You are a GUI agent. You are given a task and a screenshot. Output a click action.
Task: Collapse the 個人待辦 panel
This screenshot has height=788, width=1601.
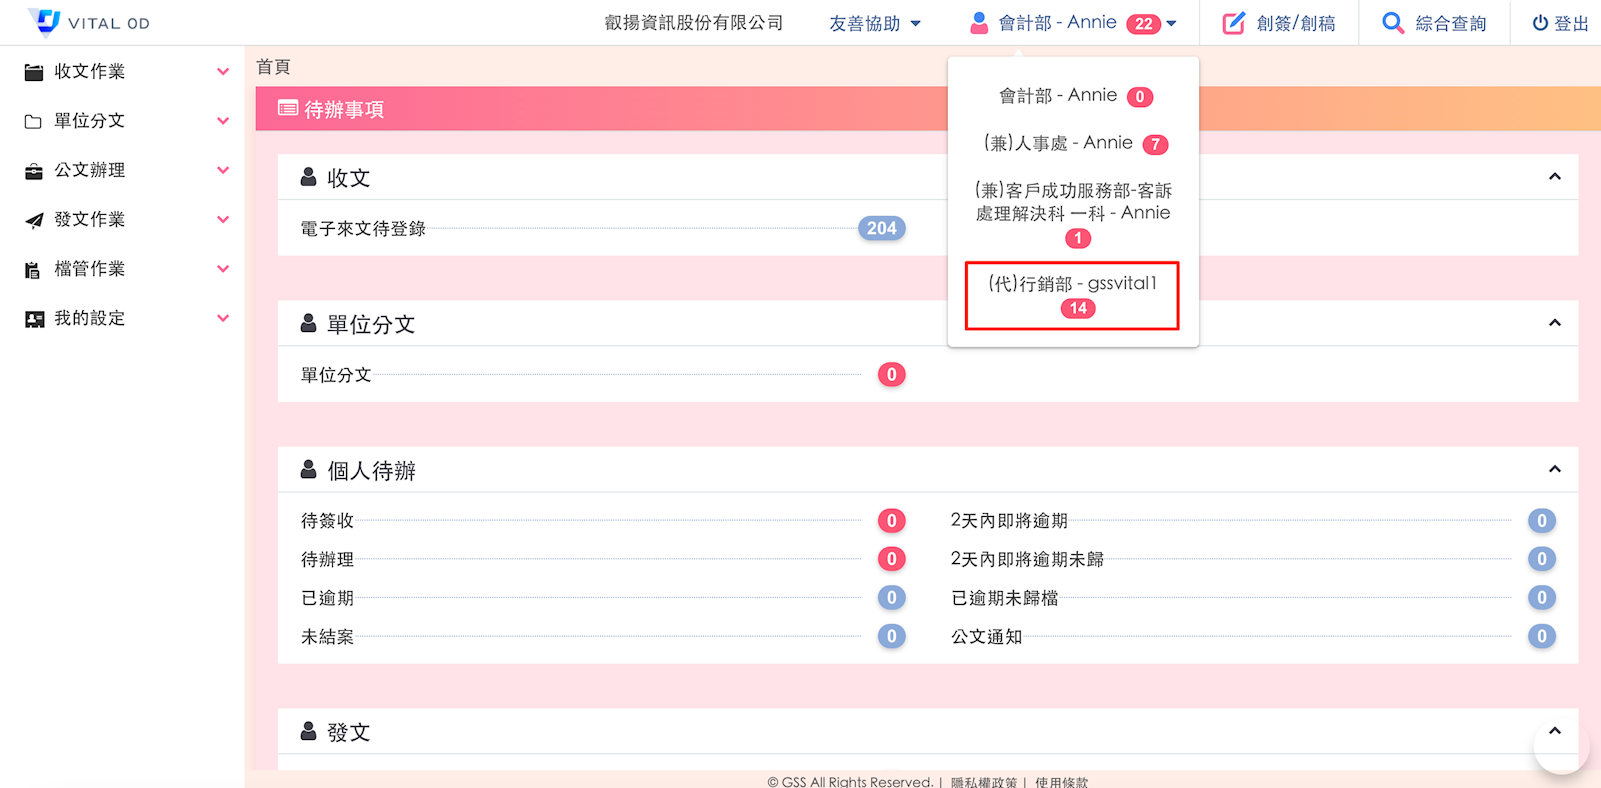tap(1554, 469)
